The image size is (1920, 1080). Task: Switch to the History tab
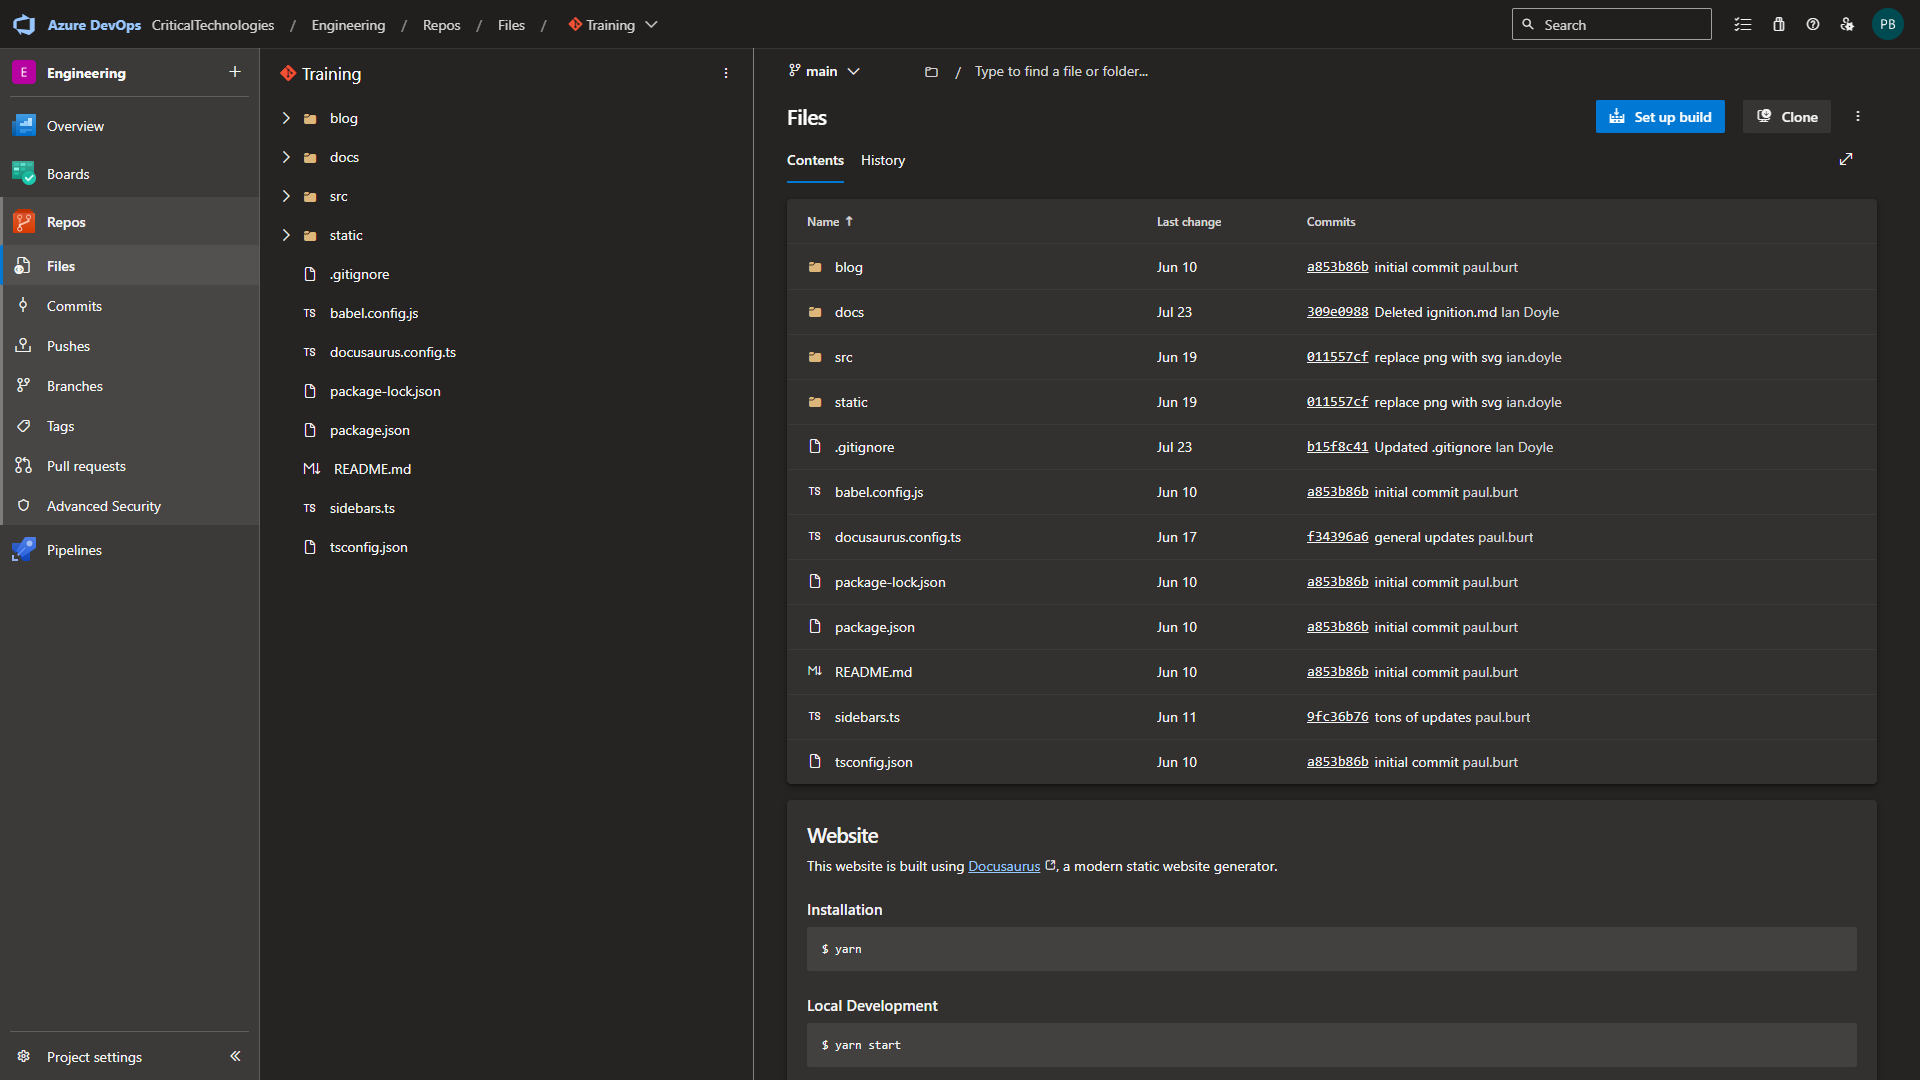click(882, 160)
